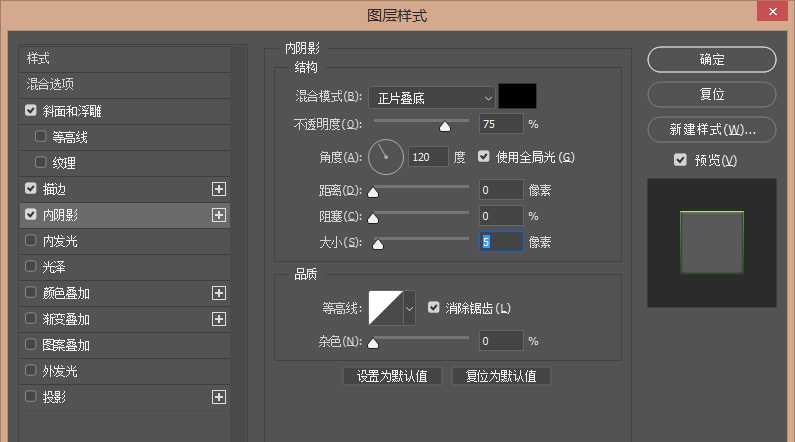Click the 等高线 contour preview thumbnail
The width and height of the screenshot is (795, 442).
click(385, 308)
